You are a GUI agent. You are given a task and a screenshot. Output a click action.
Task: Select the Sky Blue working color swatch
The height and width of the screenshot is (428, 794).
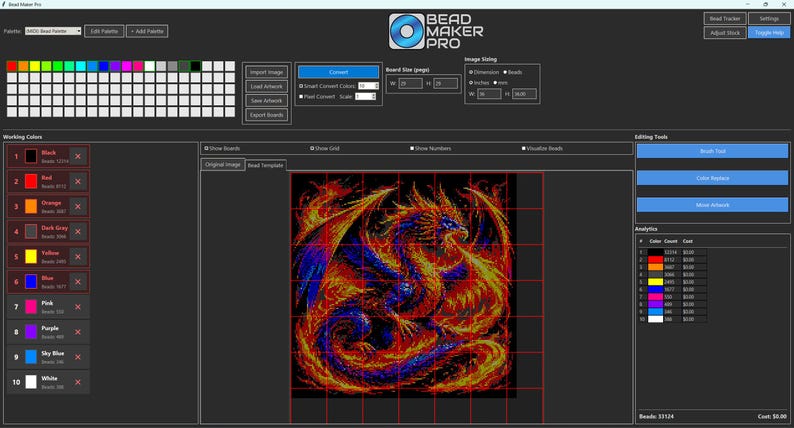coord(31,357)
